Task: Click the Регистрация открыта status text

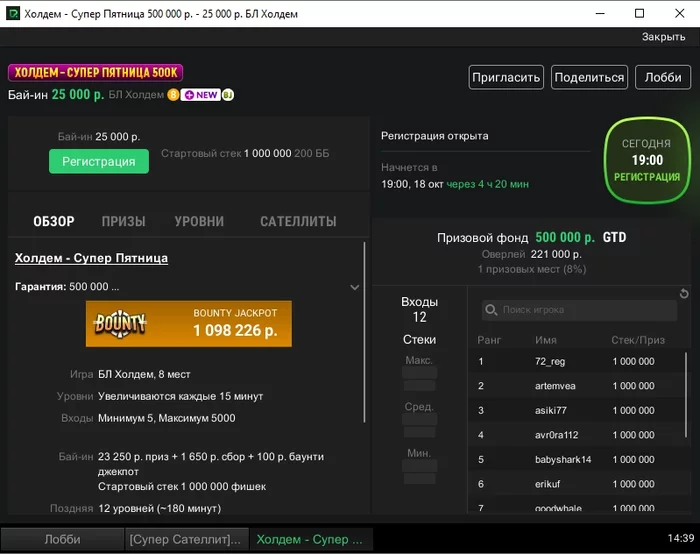Action: 434,136
